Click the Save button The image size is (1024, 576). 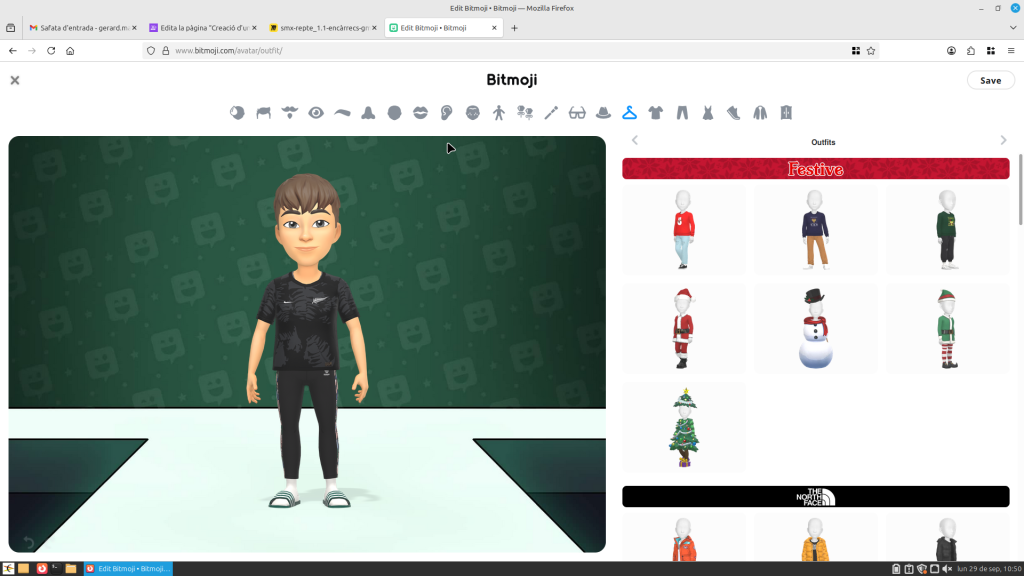pos(990,80)
